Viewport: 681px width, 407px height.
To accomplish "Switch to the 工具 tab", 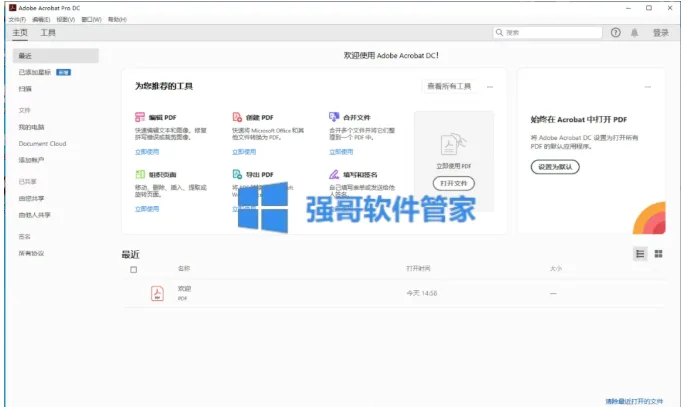I will click(48, 33).
